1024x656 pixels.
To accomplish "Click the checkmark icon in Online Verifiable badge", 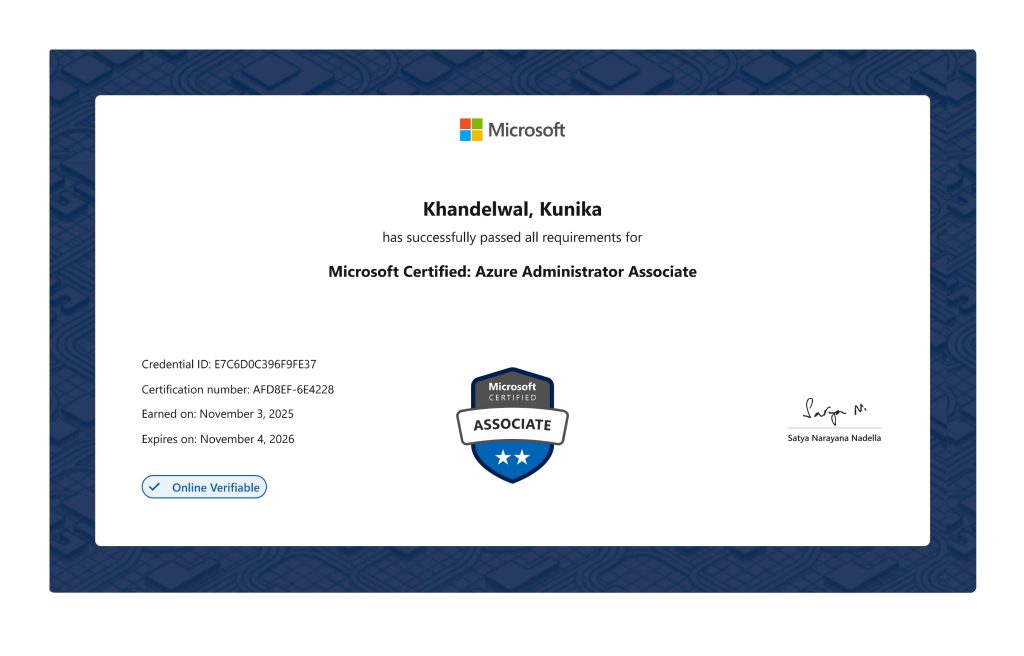I will pos(155,488).
